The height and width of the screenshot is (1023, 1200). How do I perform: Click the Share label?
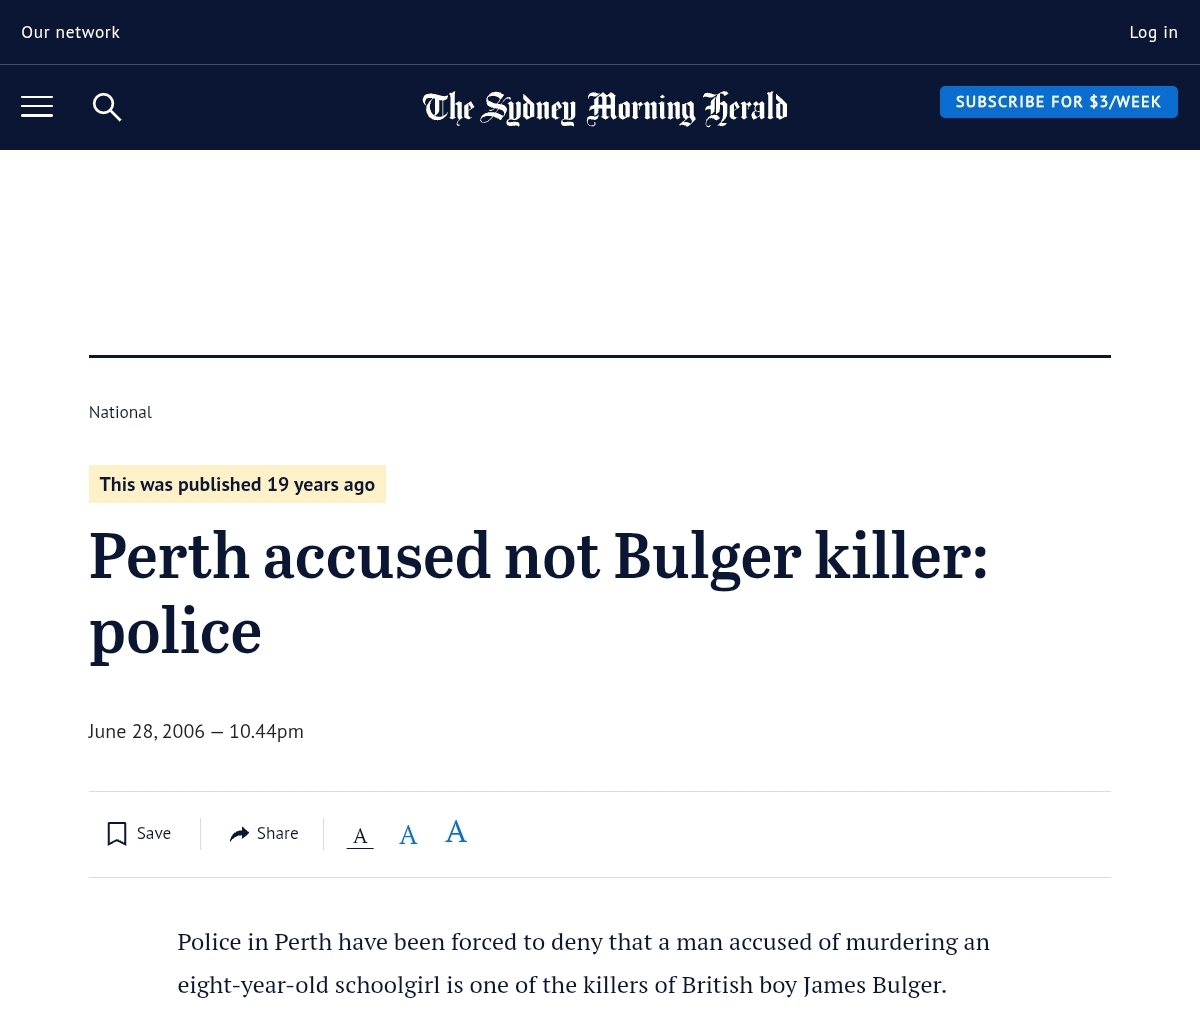click(x=278, y=834)
